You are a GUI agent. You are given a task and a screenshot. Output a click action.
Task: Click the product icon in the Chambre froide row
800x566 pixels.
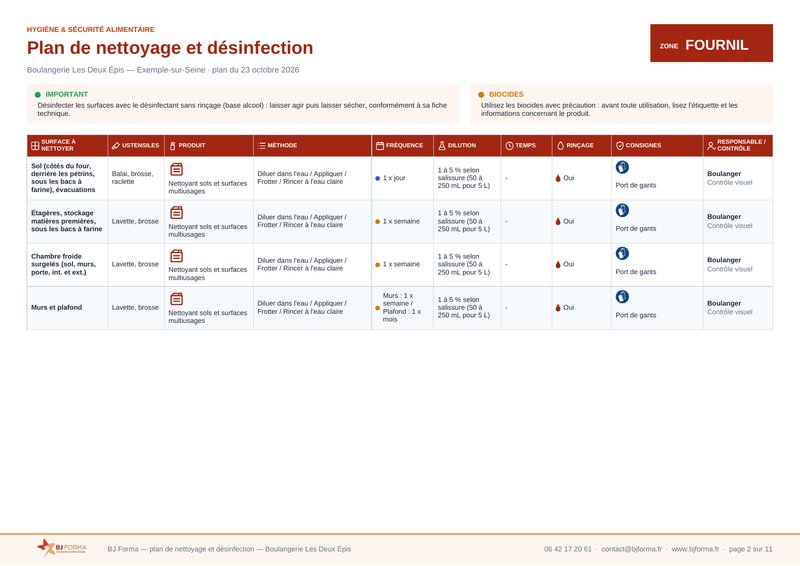click(x=177, y=256)
